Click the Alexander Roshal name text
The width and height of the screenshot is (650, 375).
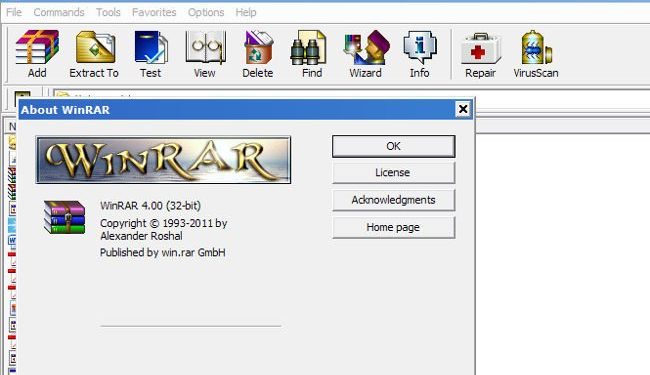141,236
